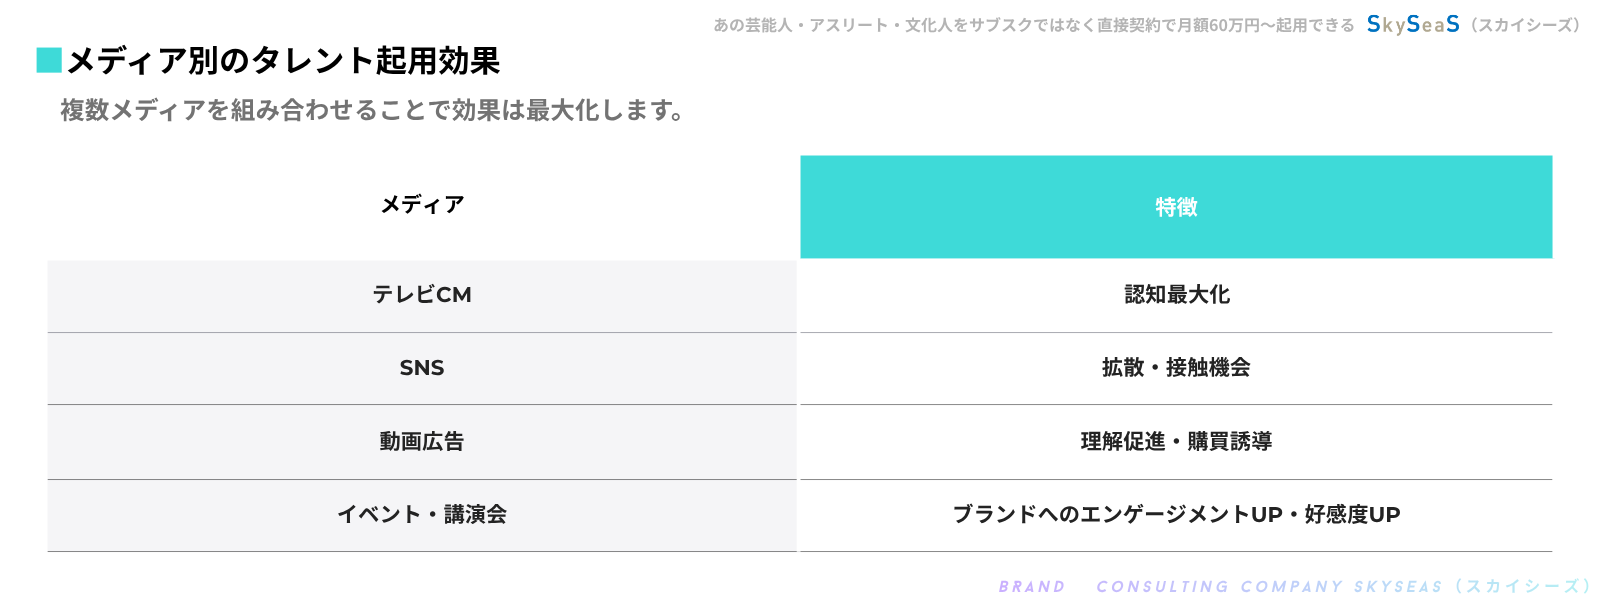Click the footer （スカイシーズ） text

[x=1522, y=587]
